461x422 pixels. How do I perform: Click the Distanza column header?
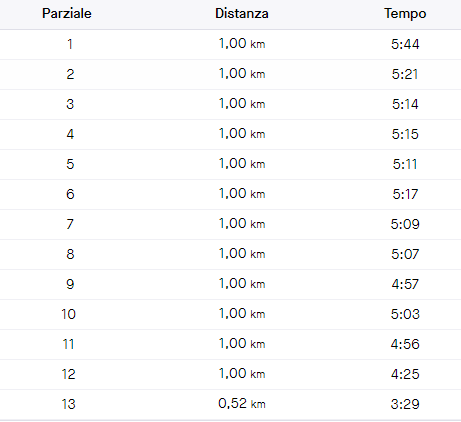tap(242, 14)
